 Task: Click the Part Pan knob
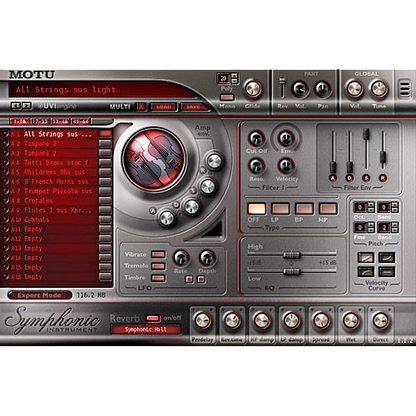click(323, 89)
